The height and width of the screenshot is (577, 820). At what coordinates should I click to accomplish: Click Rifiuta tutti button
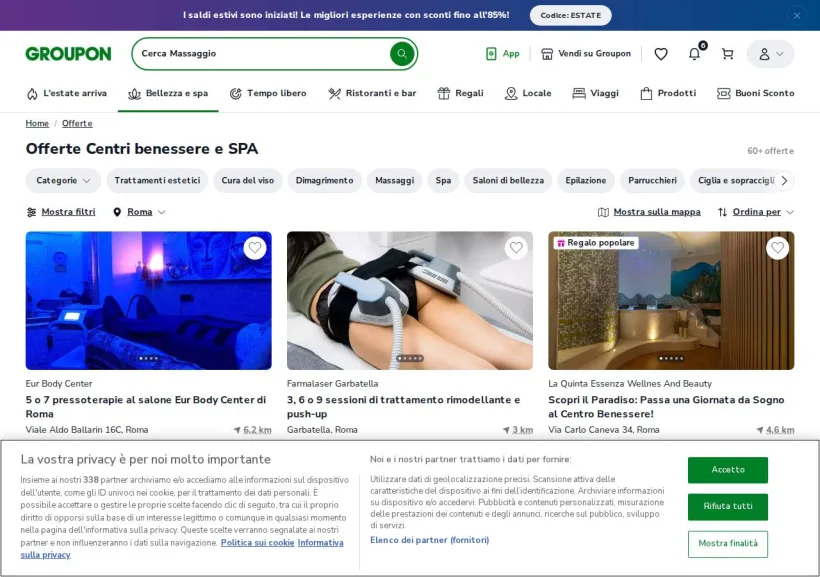click(728, 506)
